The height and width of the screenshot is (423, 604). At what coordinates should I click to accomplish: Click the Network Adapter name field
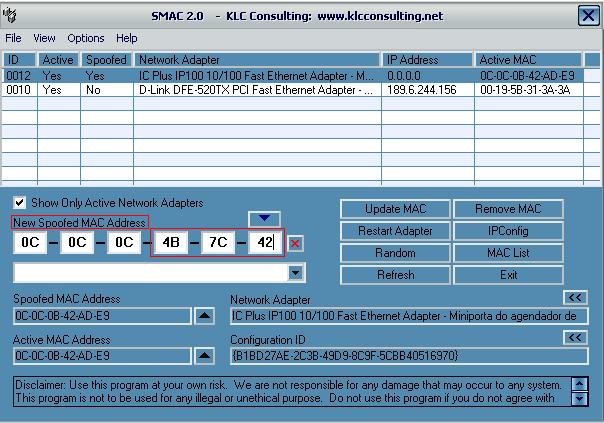coord(409,316)
